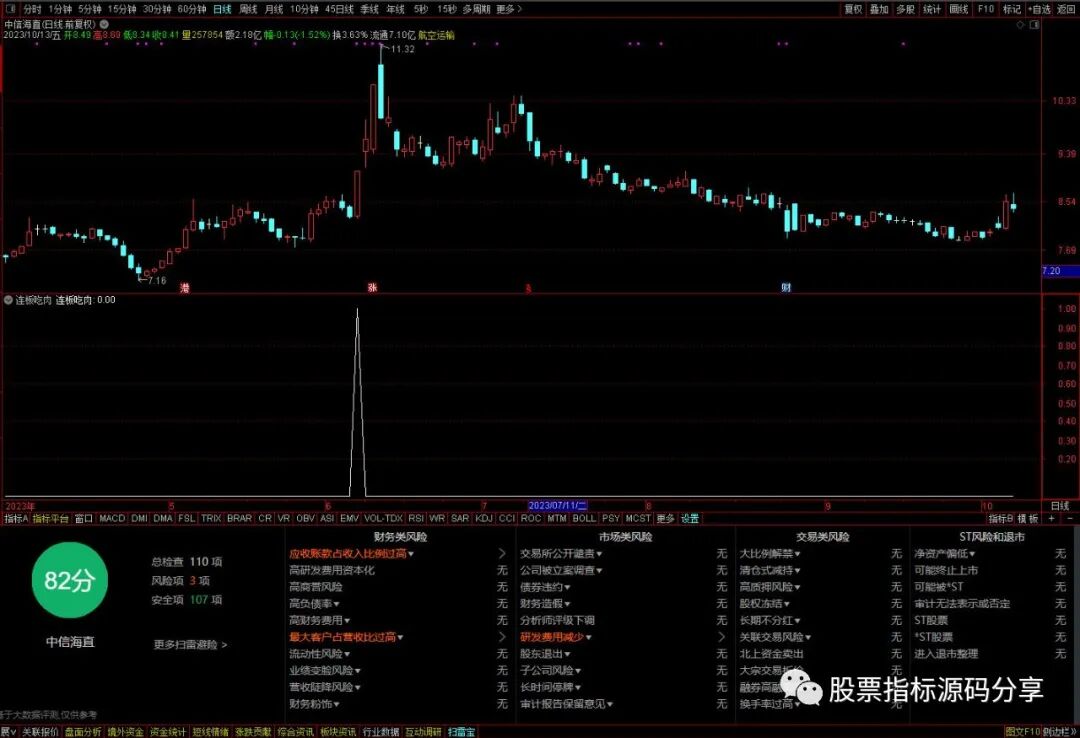Viewport: 1080px width, 738px height.
Task: Click the 窗口 button in indicator bar
Action: coord(83,518)
